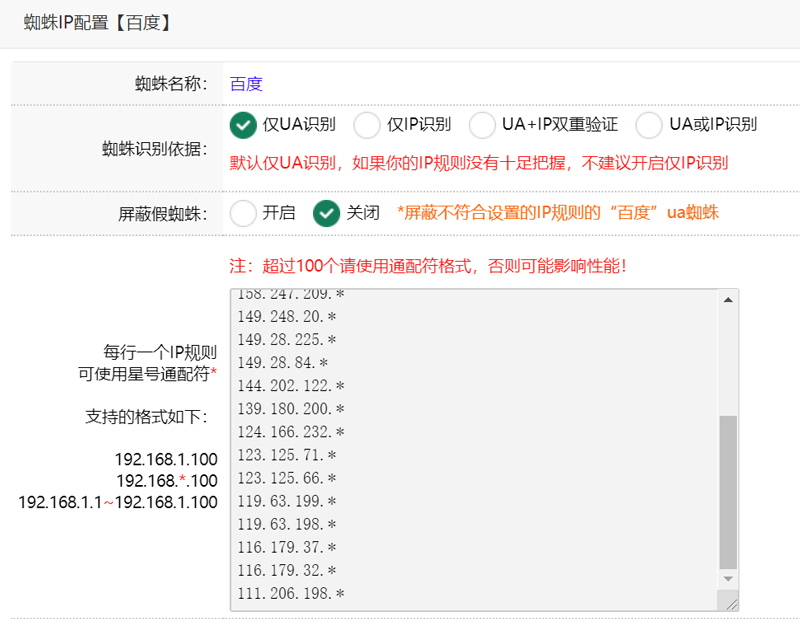Click the IP line 116.179.32.*
Image resolution: width=800 pixels, height=619 pixels.
tap(287, 570)
